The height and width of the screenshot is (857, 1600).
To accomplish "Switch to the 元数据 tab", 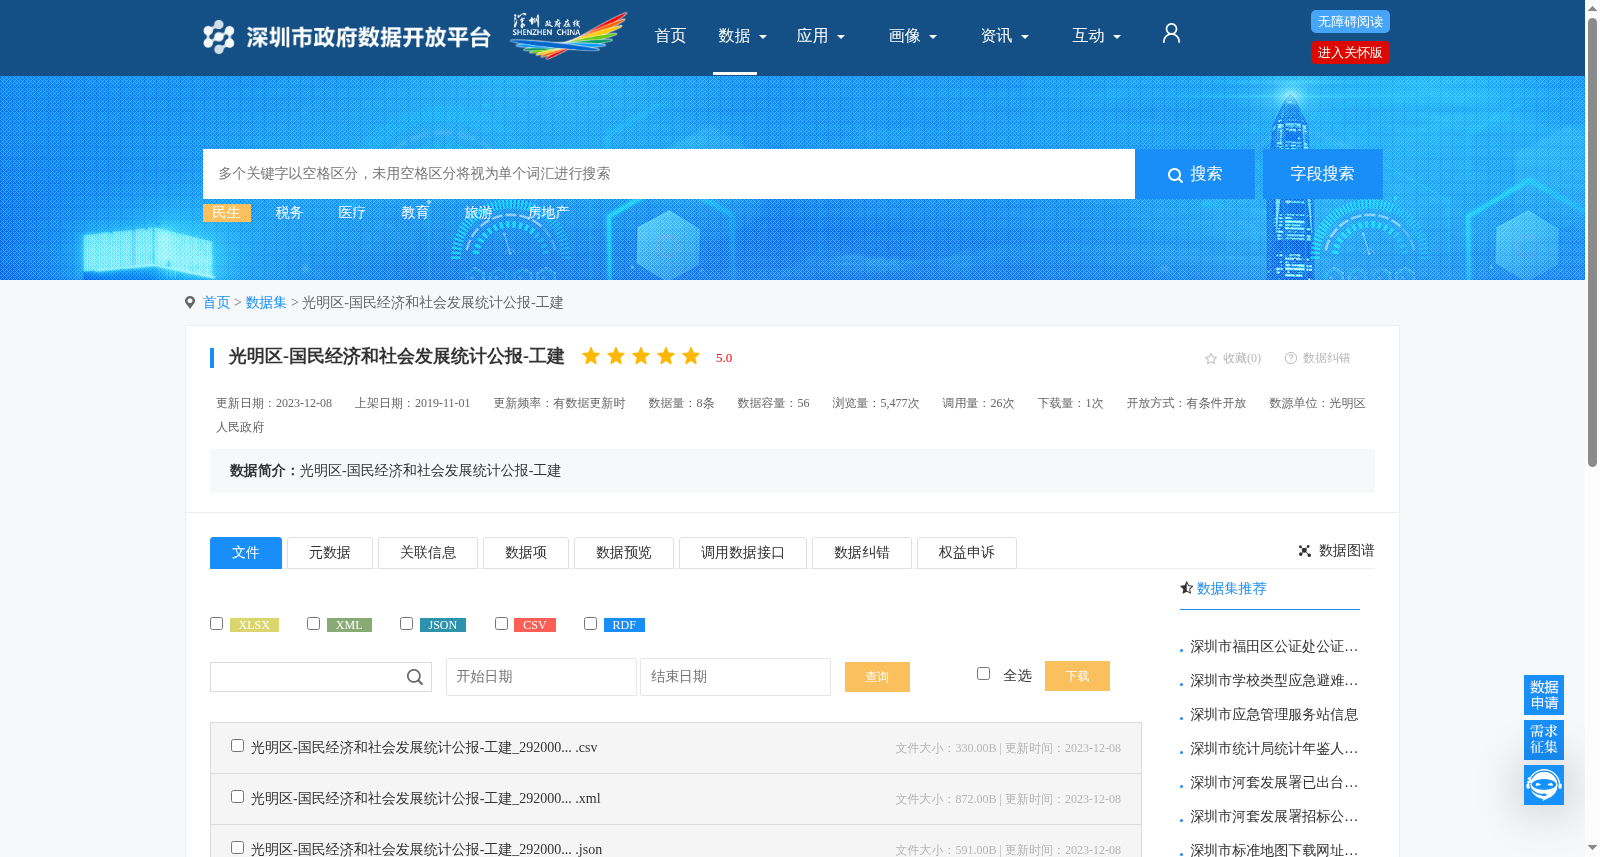I will point(329,553).
